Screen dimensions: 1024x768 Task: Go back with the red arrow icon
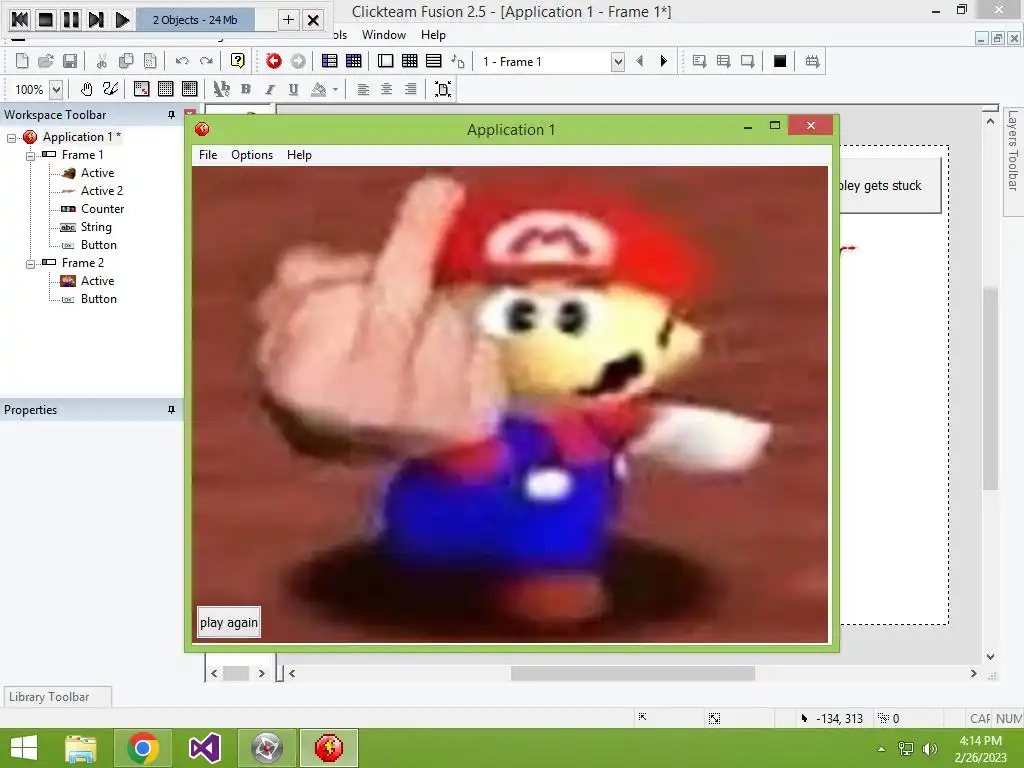pos(274,61)
